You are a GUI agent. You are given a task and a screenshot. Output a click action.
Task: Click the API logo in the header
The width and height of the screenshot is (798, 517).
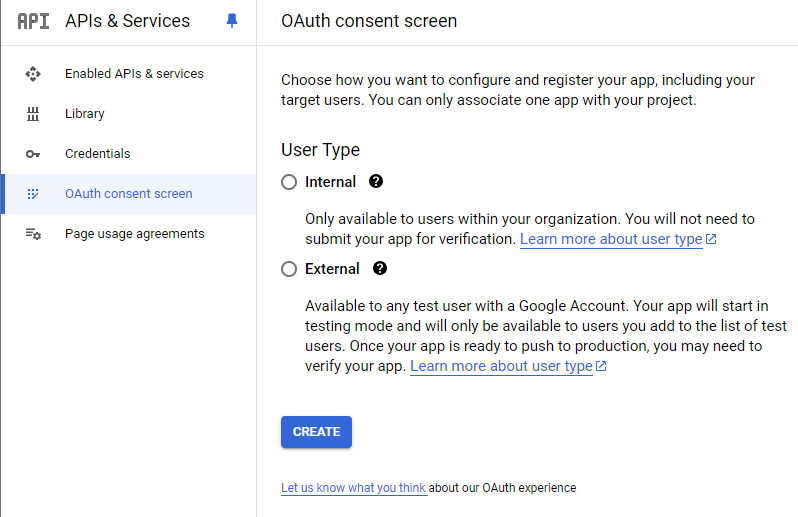[33, 21]
